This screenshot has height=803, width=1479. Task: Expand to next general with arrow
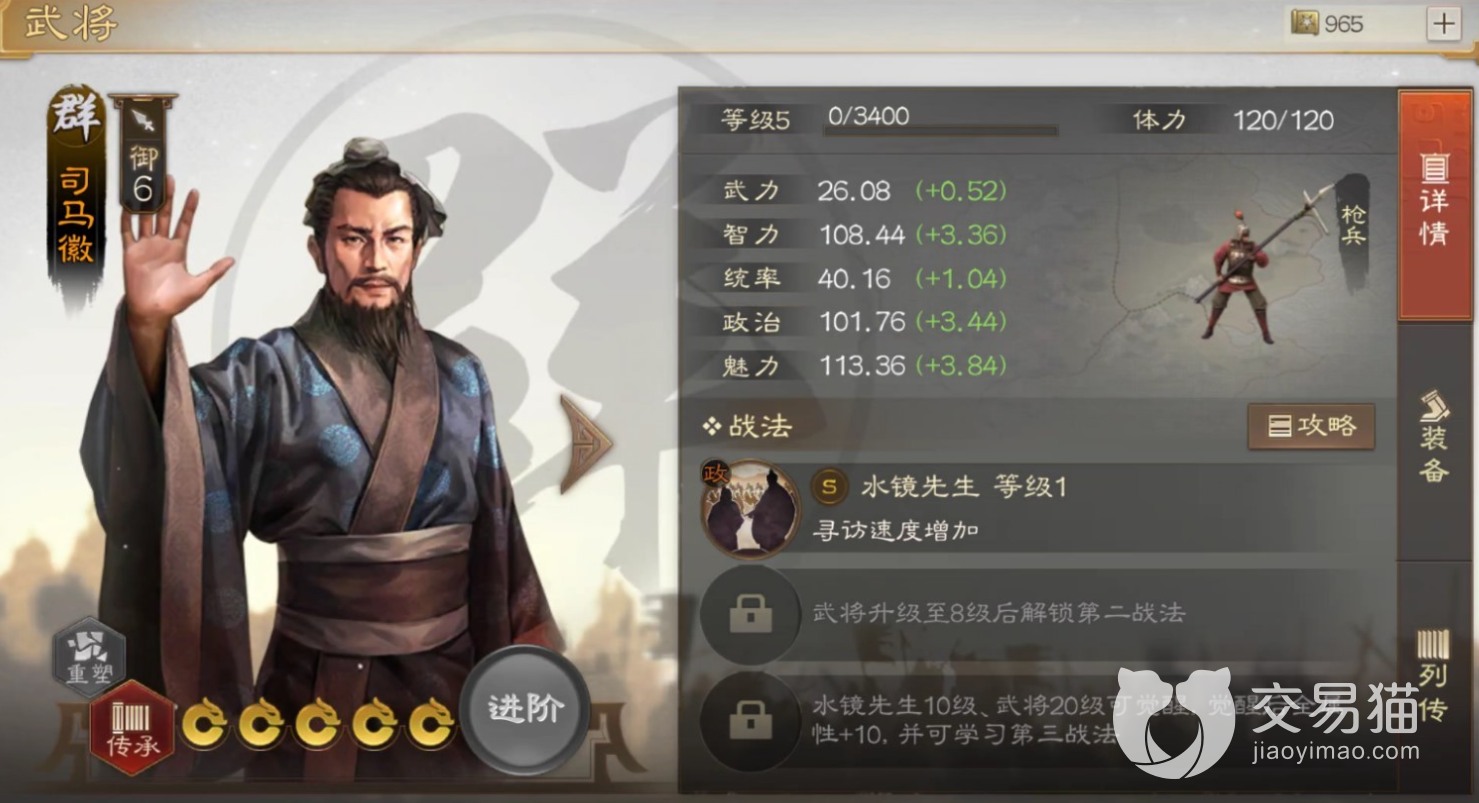coord(586,443)
